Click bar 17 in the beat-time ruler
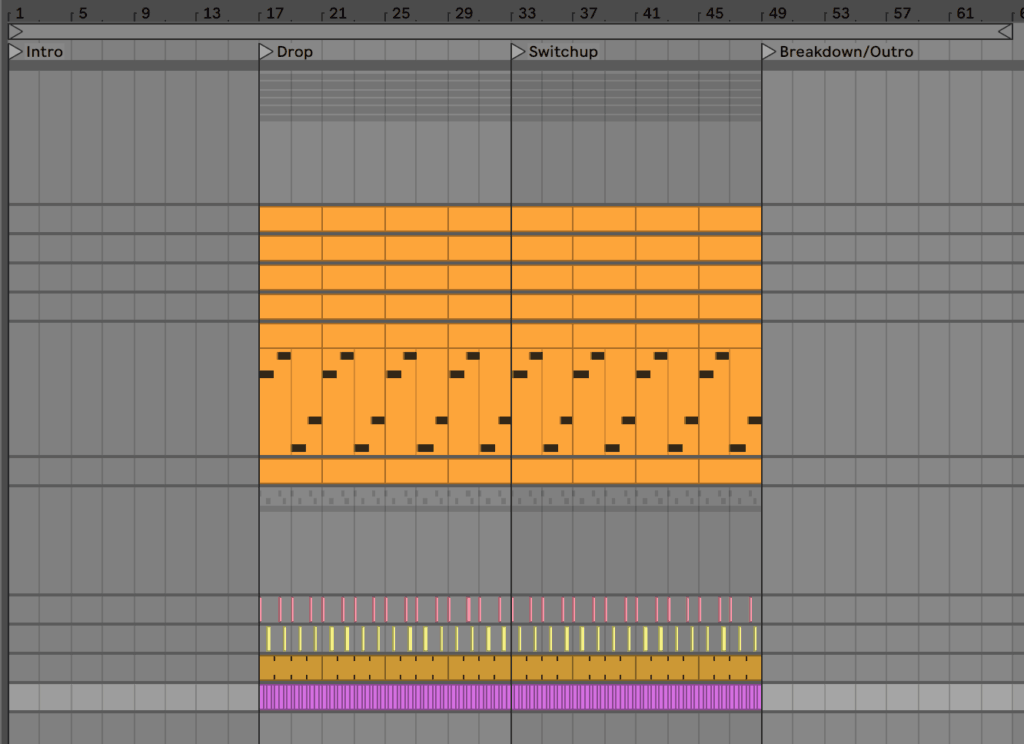Viewport: 1024px width, 744px height. [275, 13]
